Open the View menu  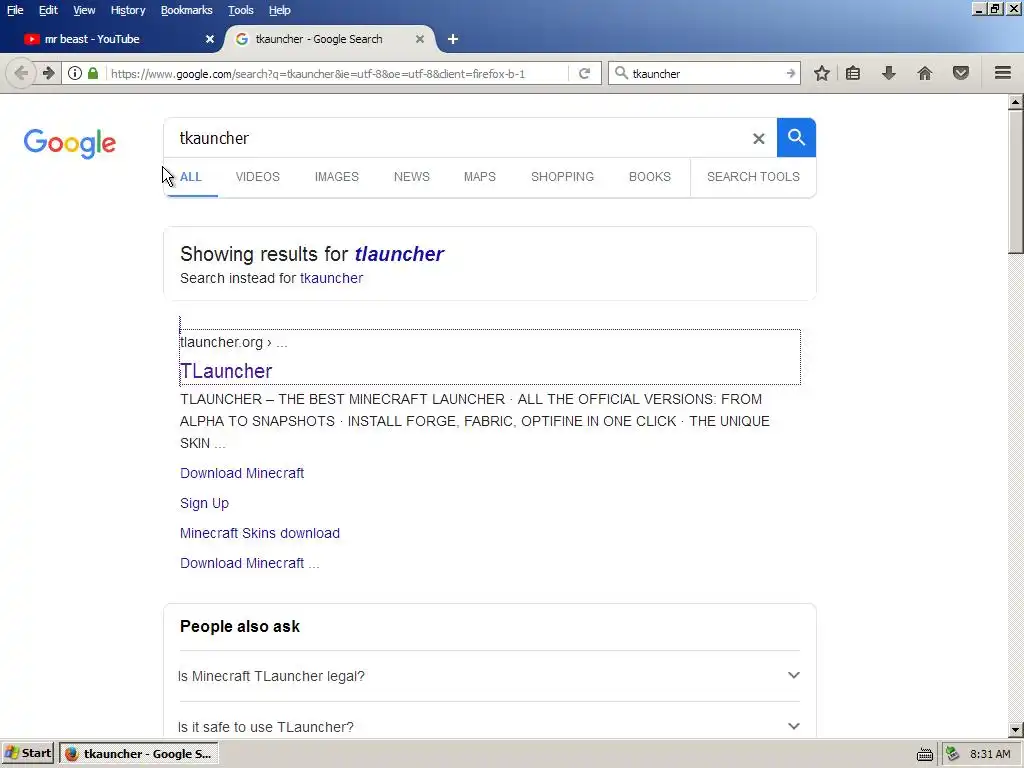tap(84, 10)
